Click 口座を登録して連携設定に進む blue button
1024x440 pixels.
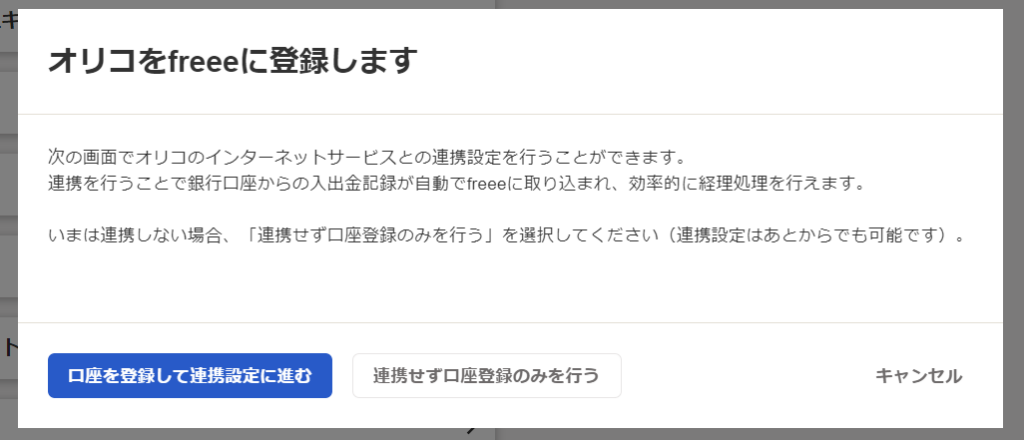(190, 375)
